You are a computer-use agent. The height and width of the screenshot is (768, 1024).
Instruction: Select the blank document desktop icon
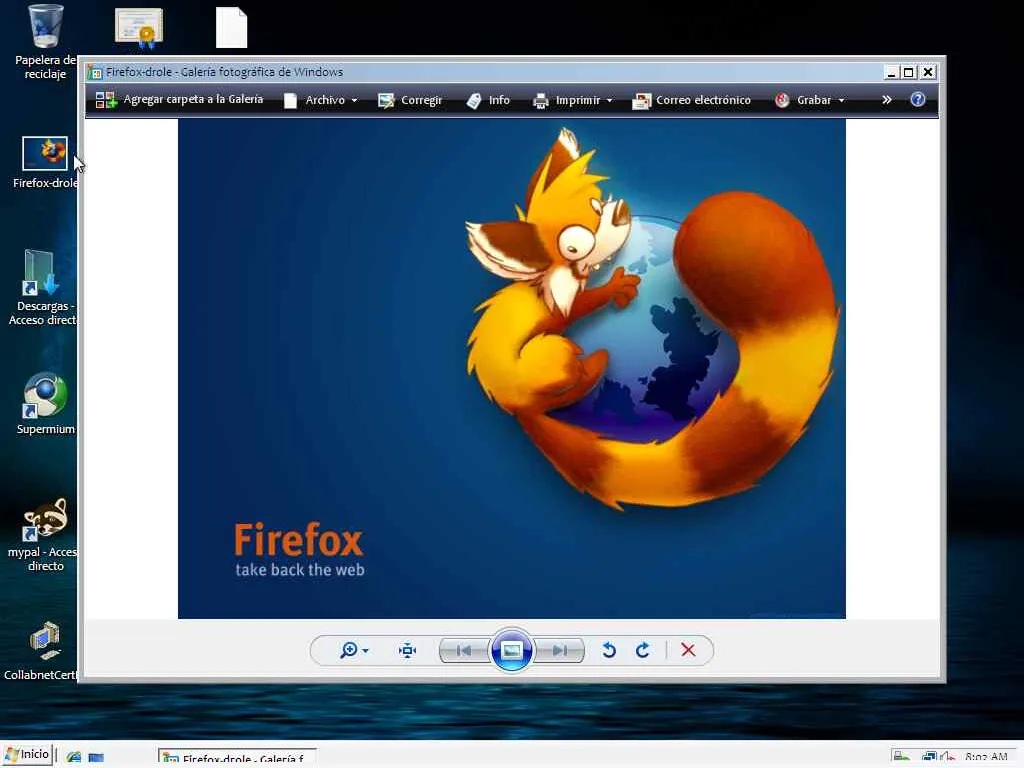click(231, 27)
